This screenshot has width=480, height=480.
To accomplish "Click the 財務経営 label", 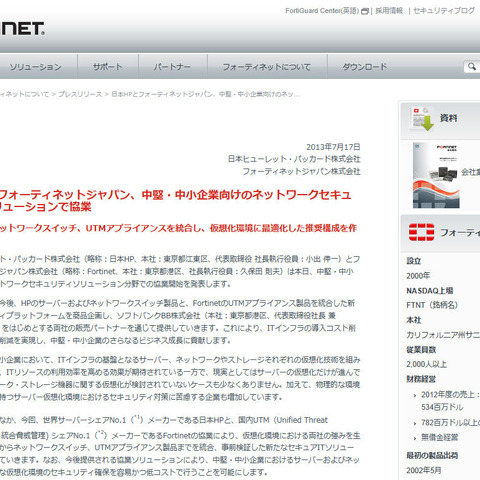I will click(x=421, y=379).
